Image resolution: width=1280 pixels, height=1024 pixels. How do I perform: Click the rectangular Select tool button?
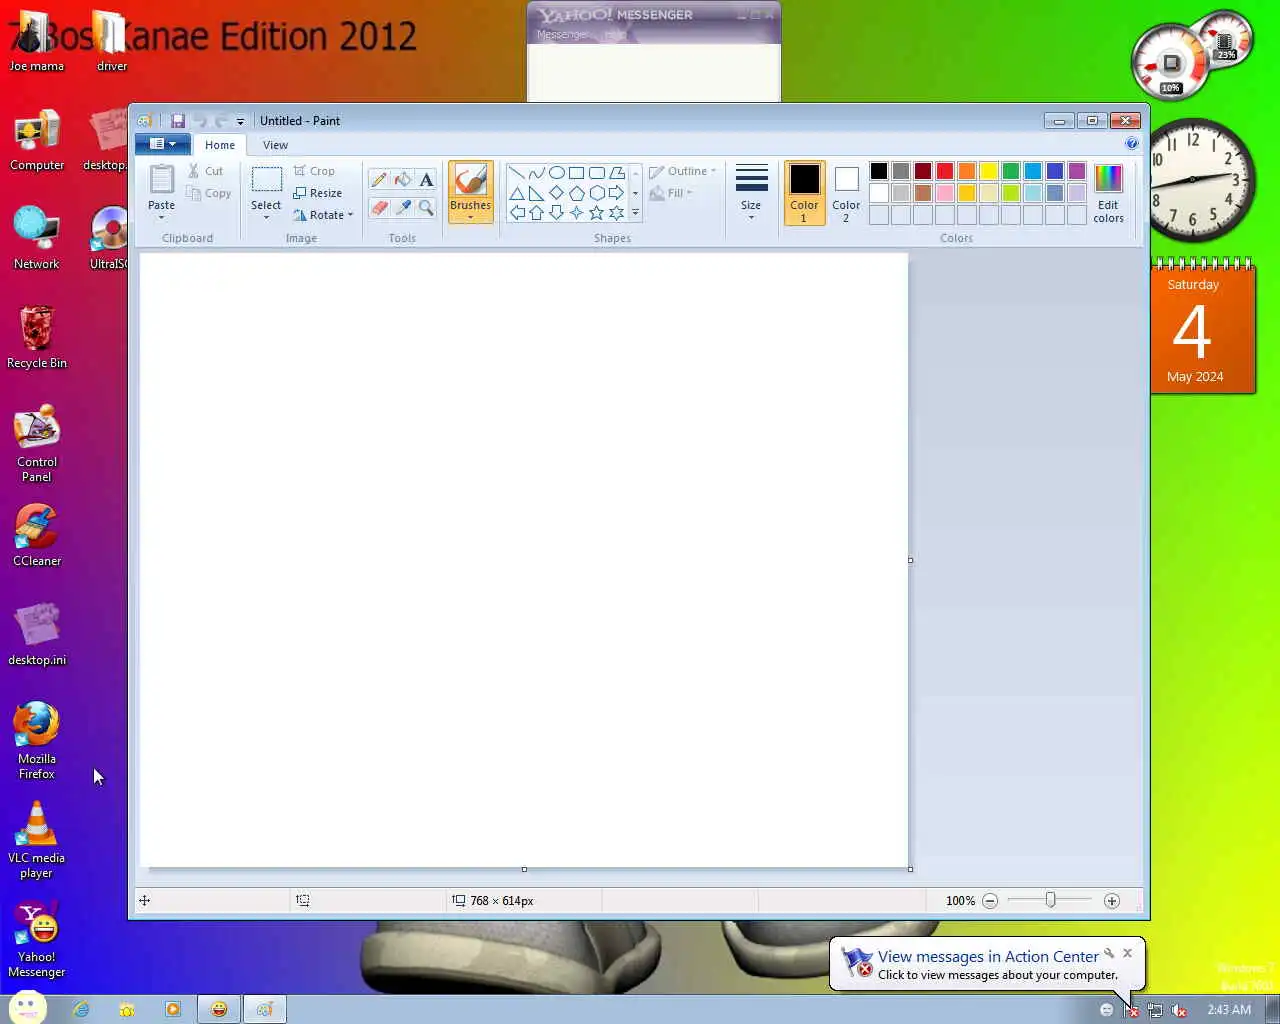(266, 180)
